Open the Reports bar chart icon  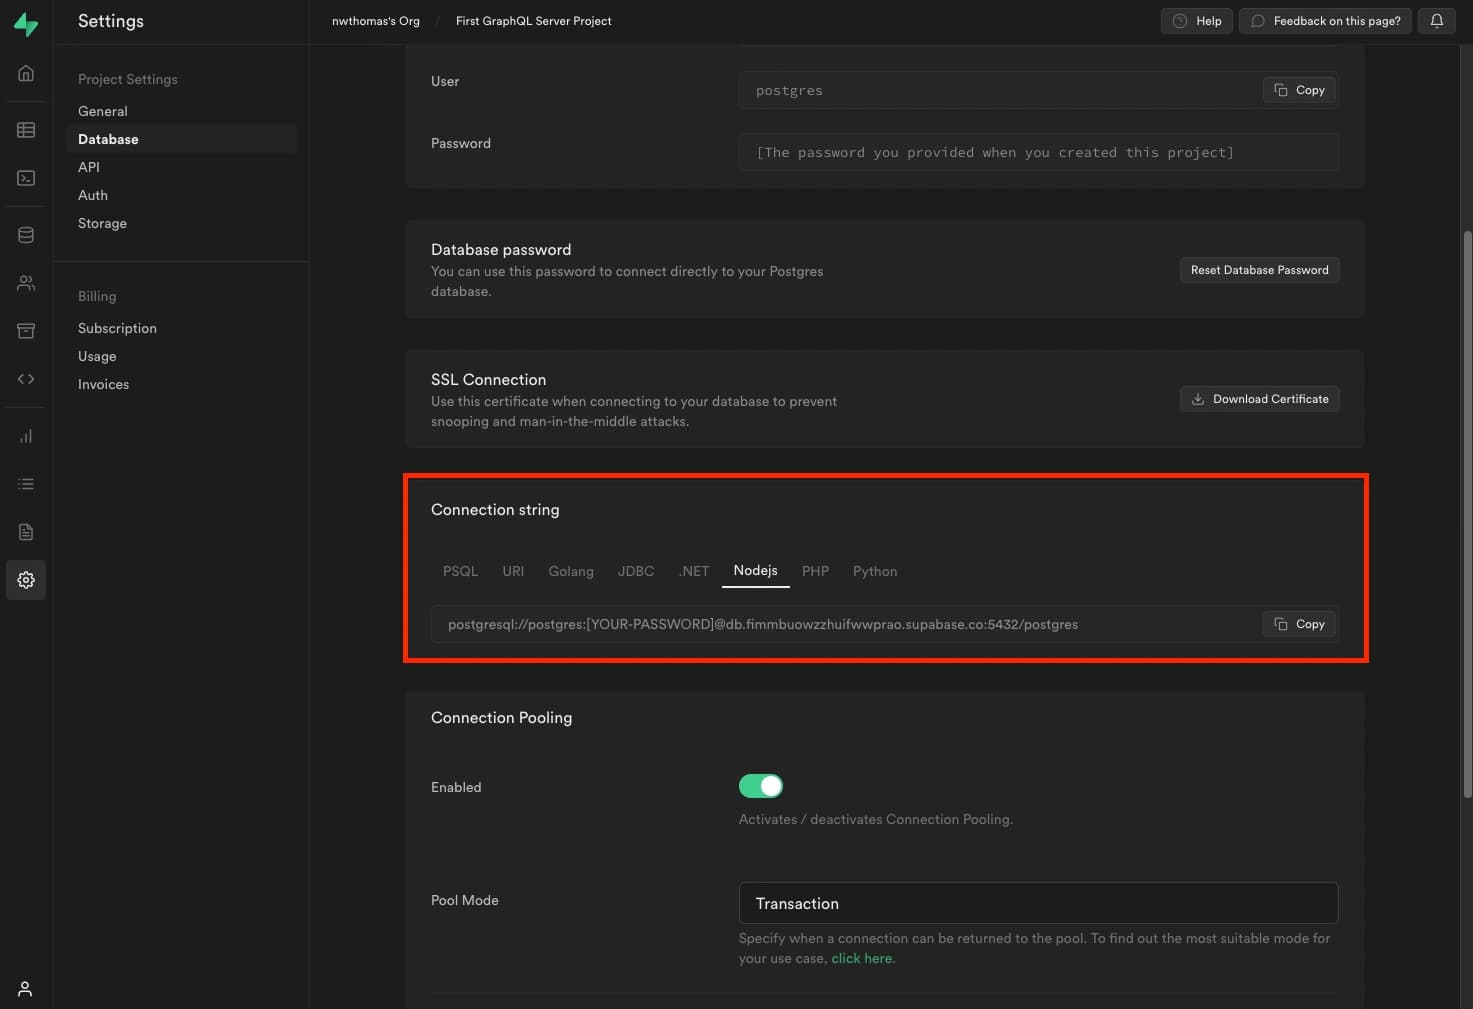tap(26, 436)
